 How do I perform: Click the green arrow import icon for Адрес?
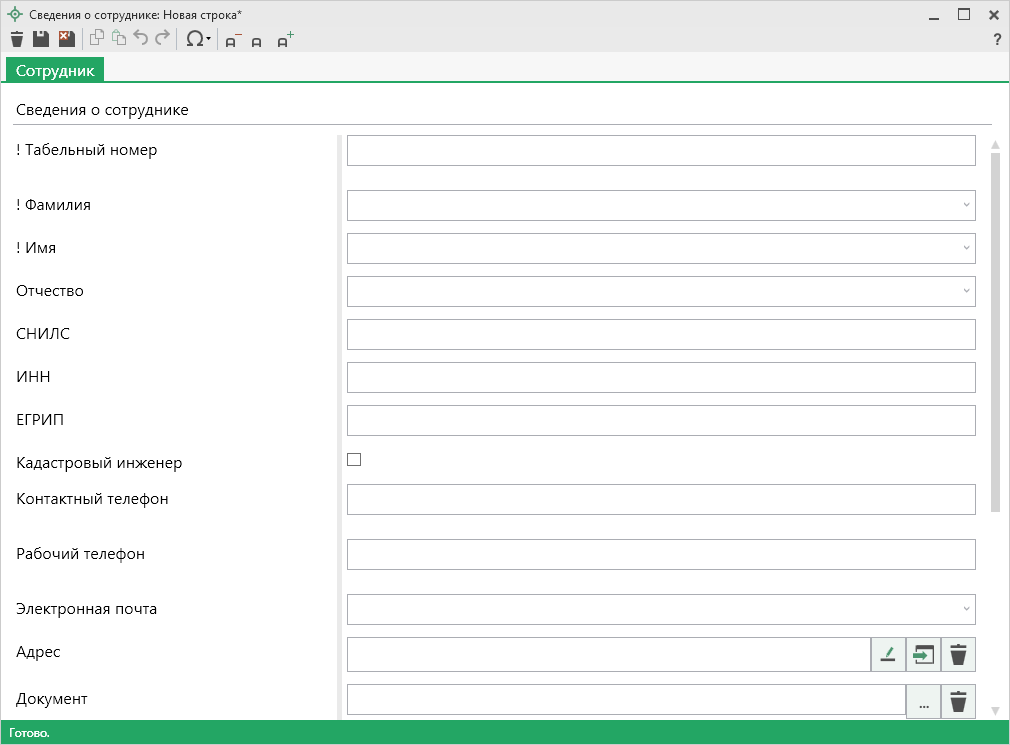(923, 655)
